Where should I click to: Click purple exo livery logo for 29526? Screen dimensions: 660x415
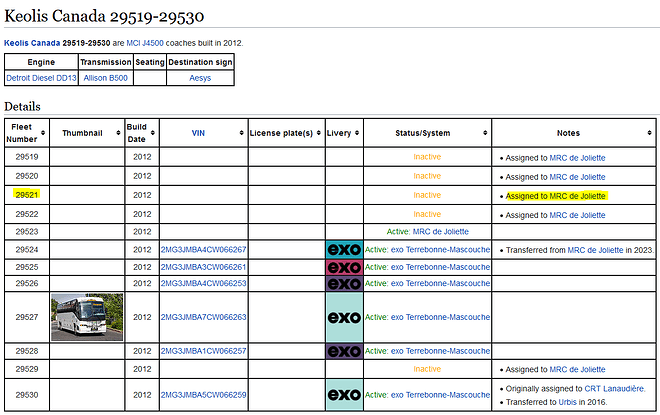[344, 283]
